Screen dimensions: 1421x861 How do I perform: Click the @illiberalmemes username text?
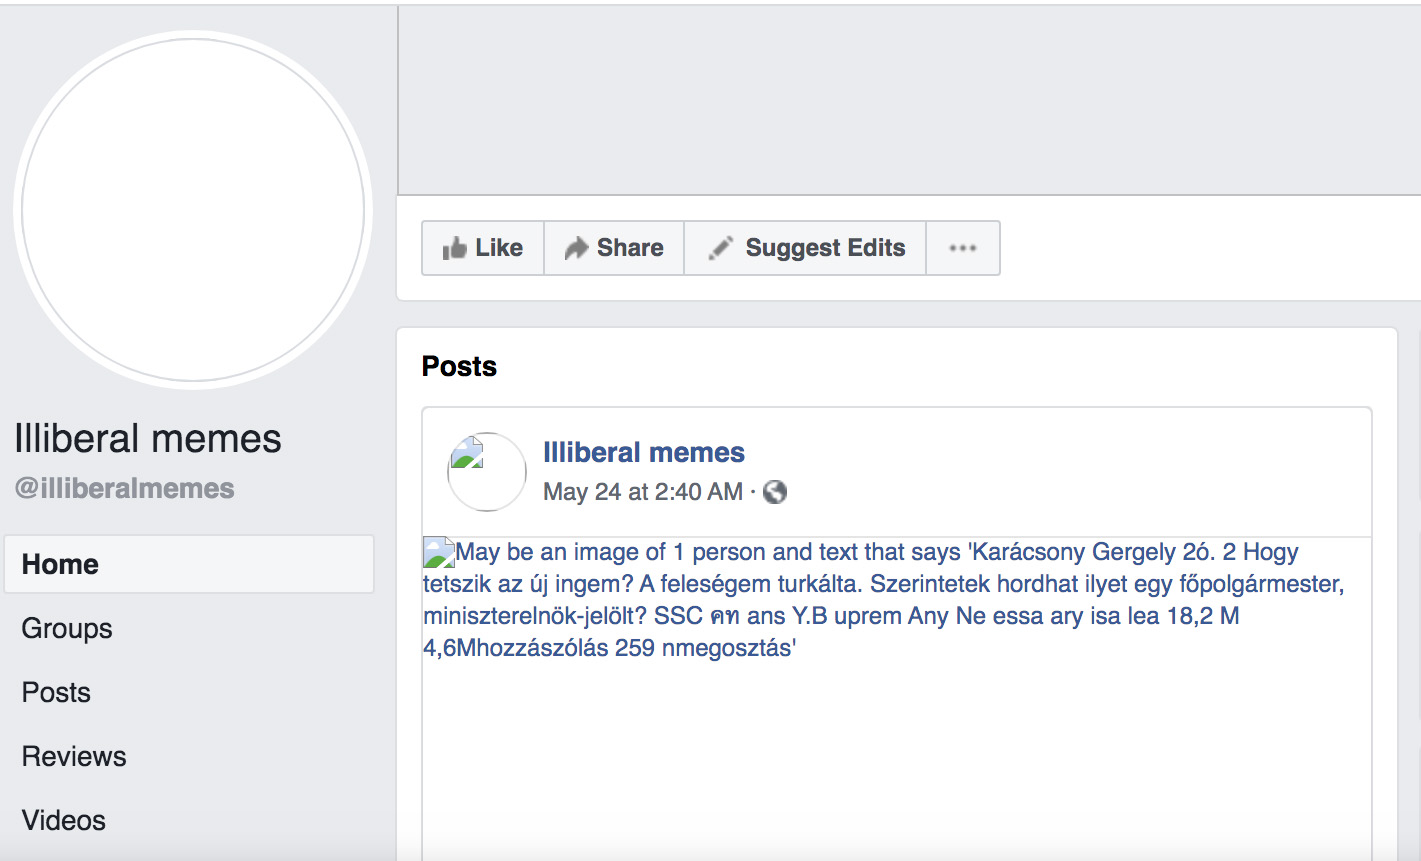tap(124, 489)
